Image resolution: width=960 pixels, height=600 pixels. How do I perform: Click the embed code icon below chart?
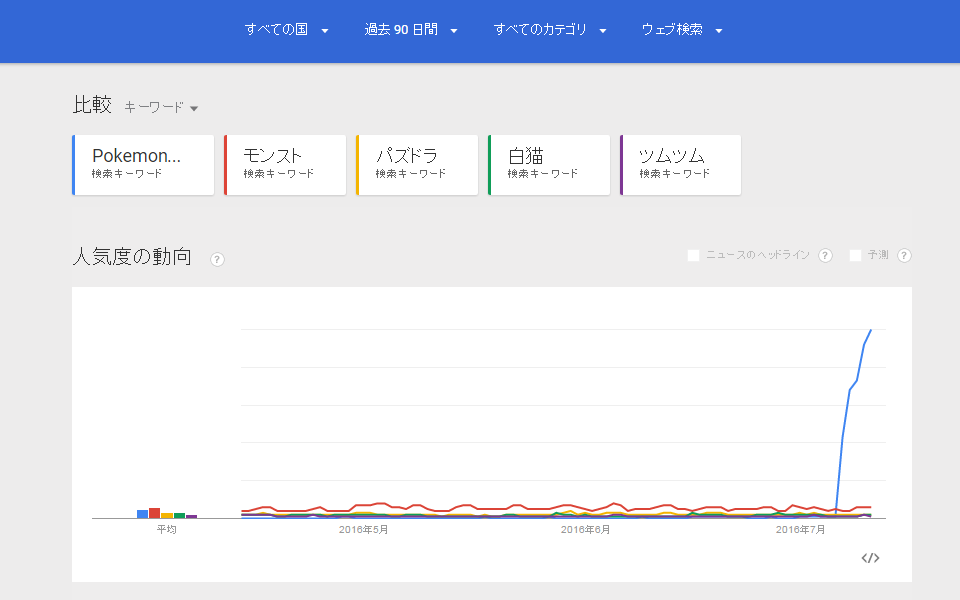pos(870,558)
